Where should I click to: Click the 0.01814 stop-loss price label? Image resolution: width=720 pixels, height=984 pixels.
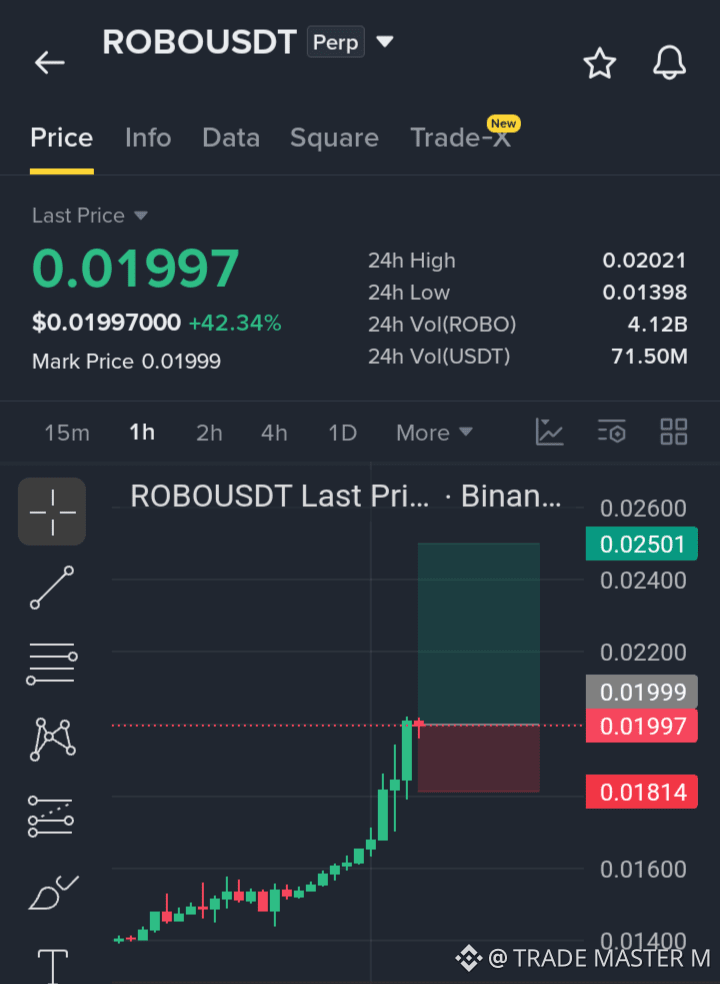click(x=642, y=791)
